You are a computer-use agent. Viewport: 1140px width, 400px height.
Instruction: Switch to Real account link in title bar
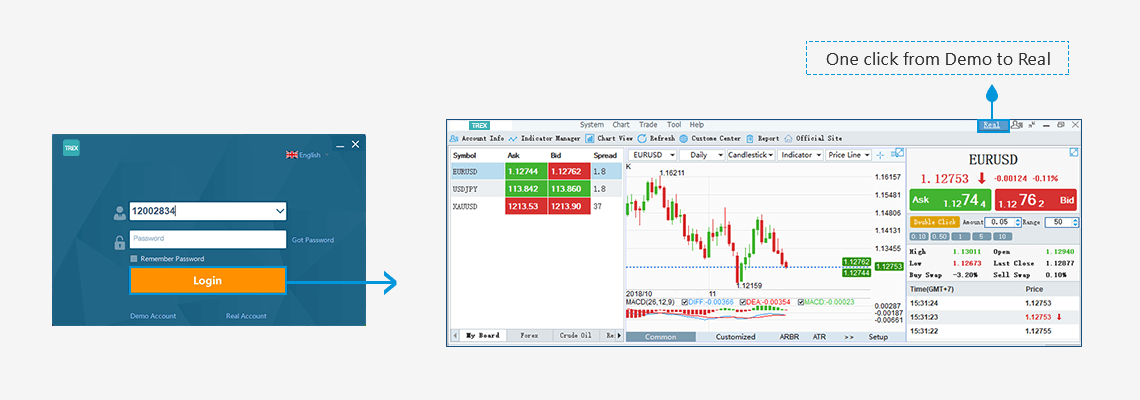pyautogui.click(x=992, y=125)
